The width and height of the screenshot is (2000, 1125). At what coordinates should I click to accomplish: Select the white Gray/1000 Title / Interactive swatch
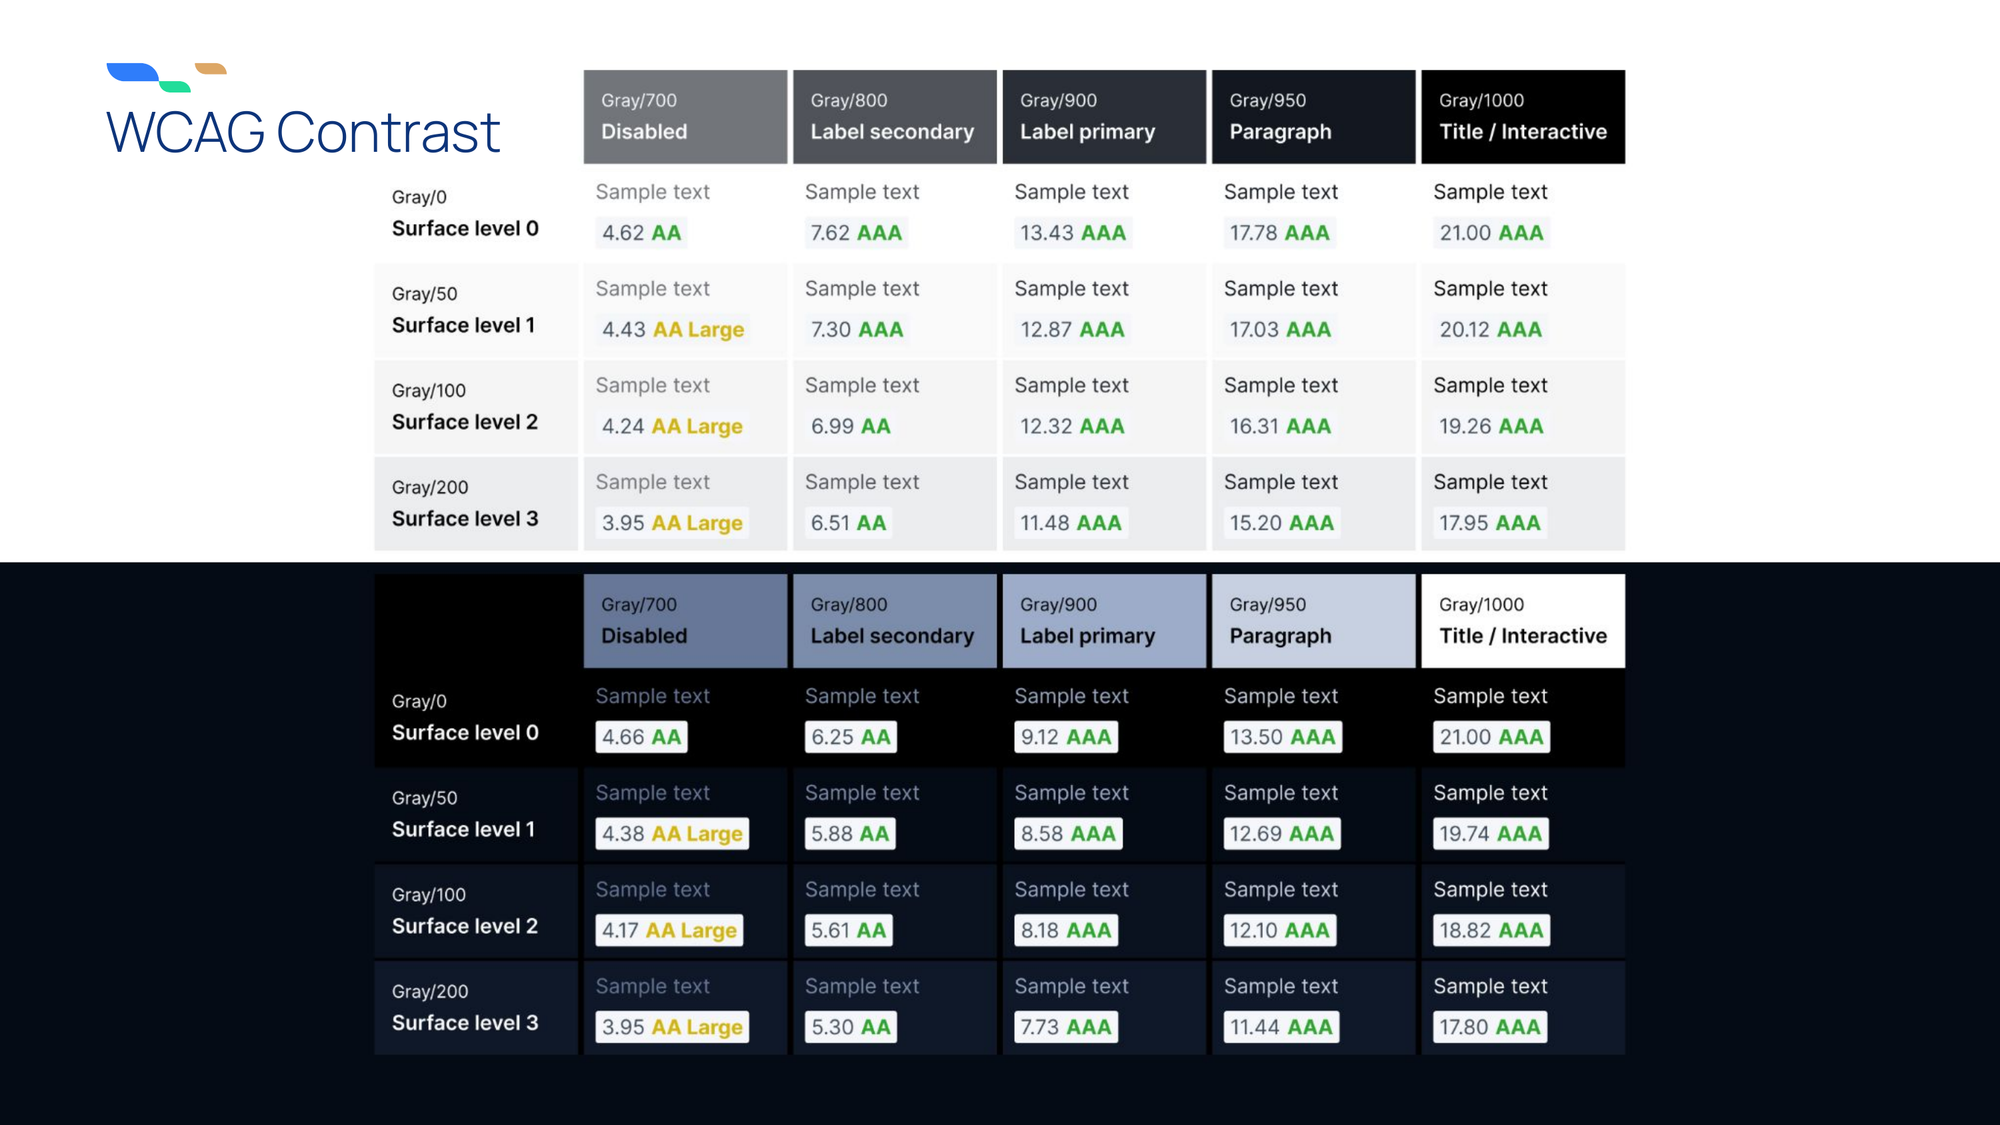click(1522, 621)
